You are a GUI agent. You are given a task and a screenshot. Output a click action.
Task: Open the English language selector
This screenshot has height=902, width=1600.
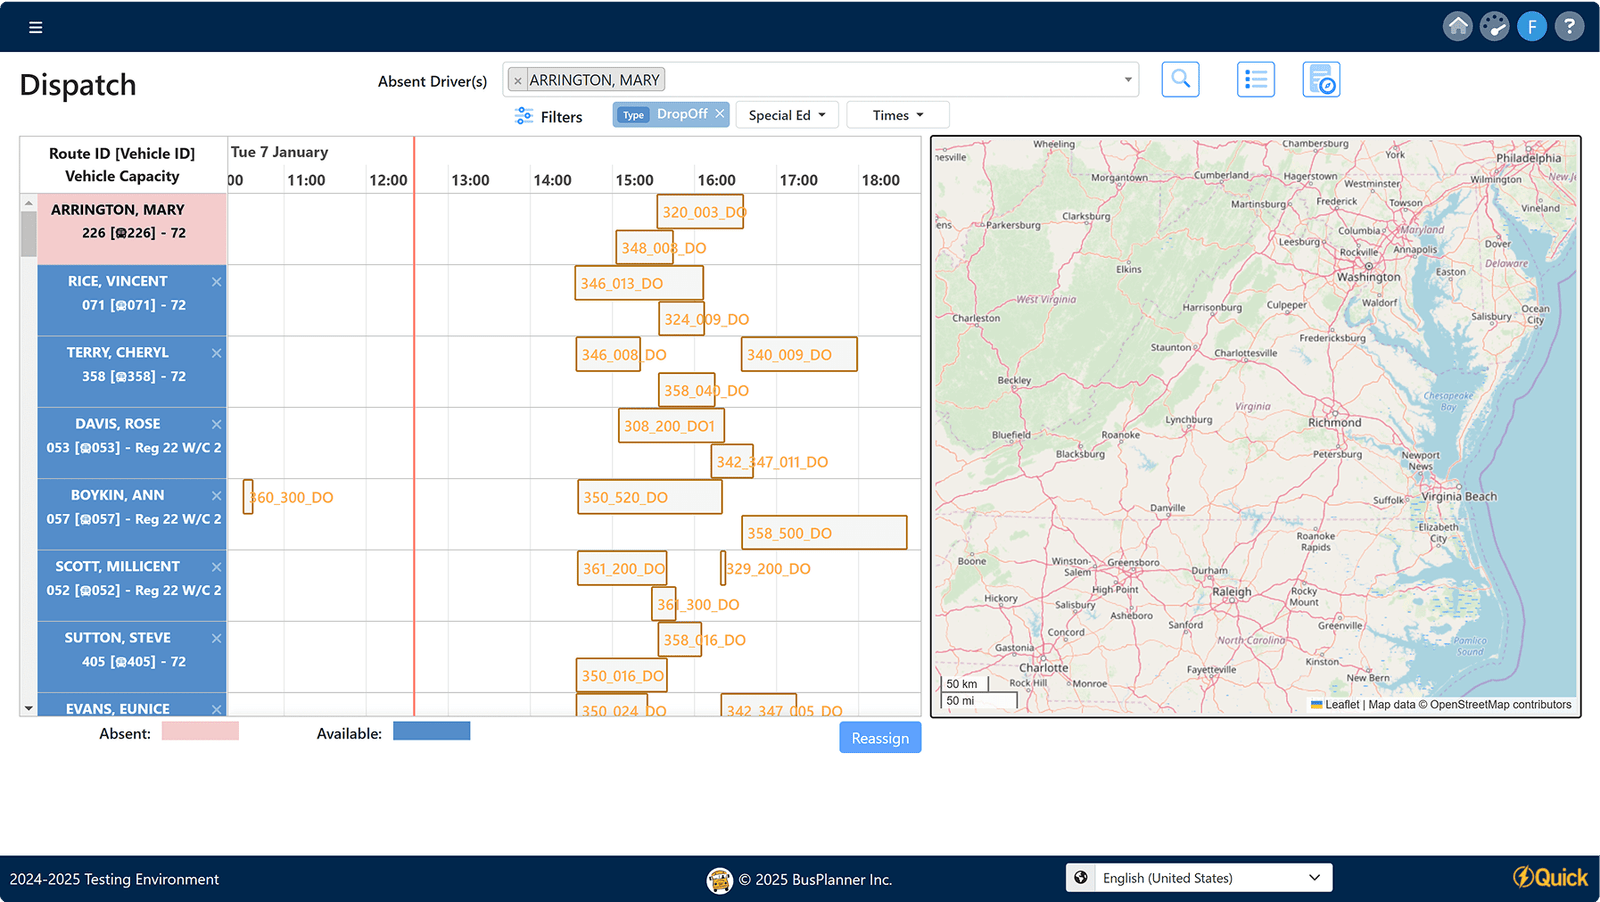pyautogui.click(x=1199, y=878)
